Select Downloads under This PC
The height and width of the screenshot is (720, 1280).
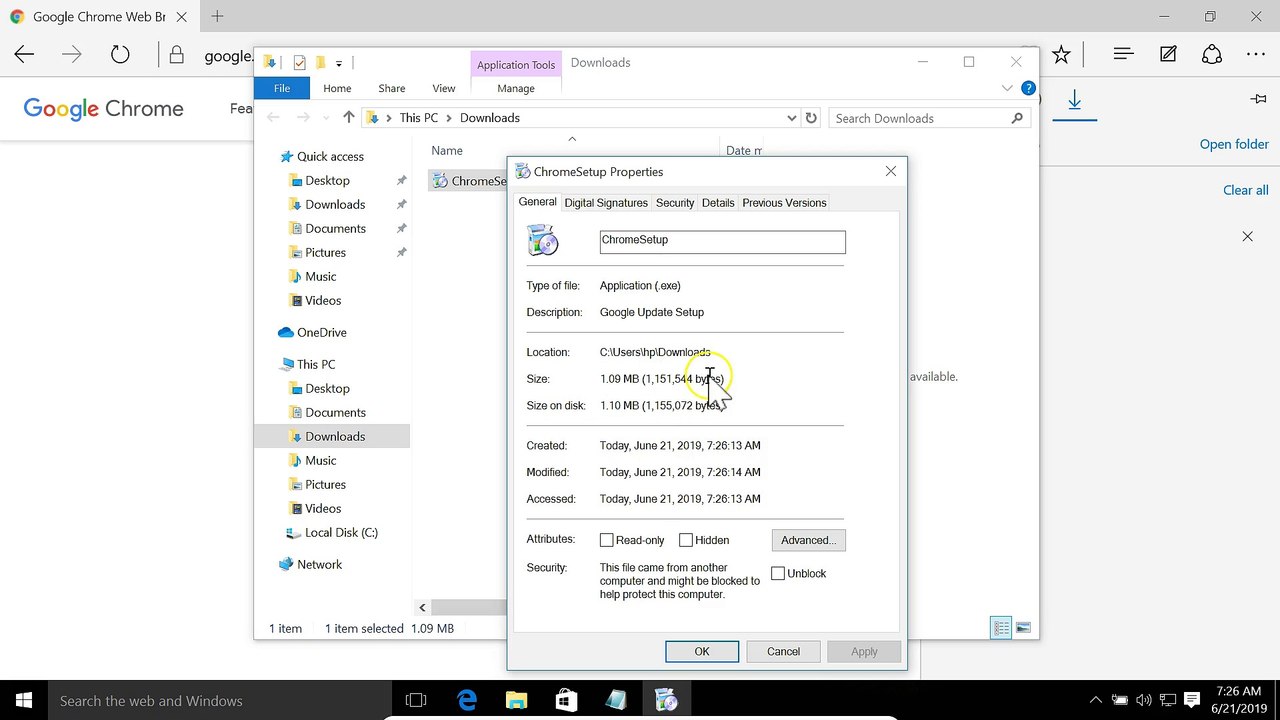[x=334, y=436]
